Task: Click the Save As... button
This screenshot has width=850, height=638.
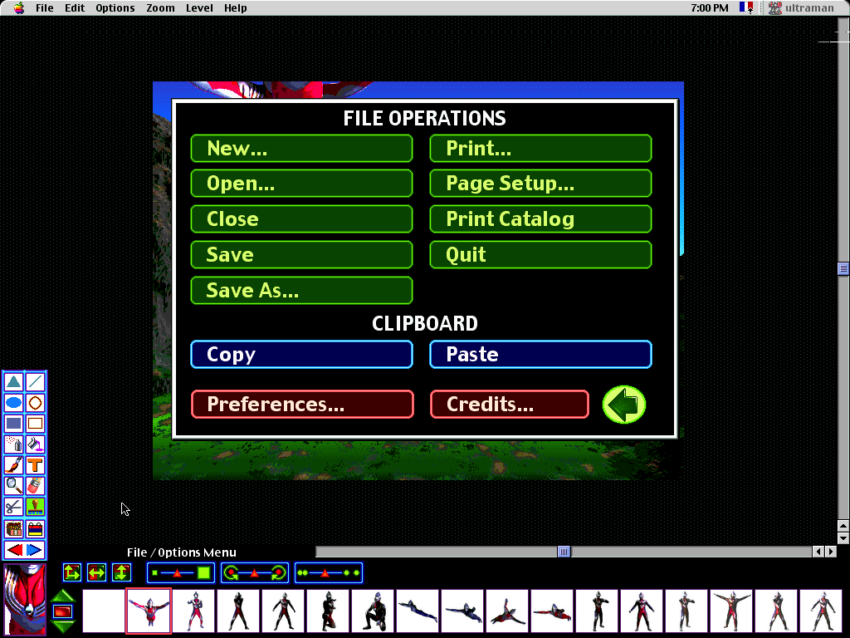Action: coord(301,291)
